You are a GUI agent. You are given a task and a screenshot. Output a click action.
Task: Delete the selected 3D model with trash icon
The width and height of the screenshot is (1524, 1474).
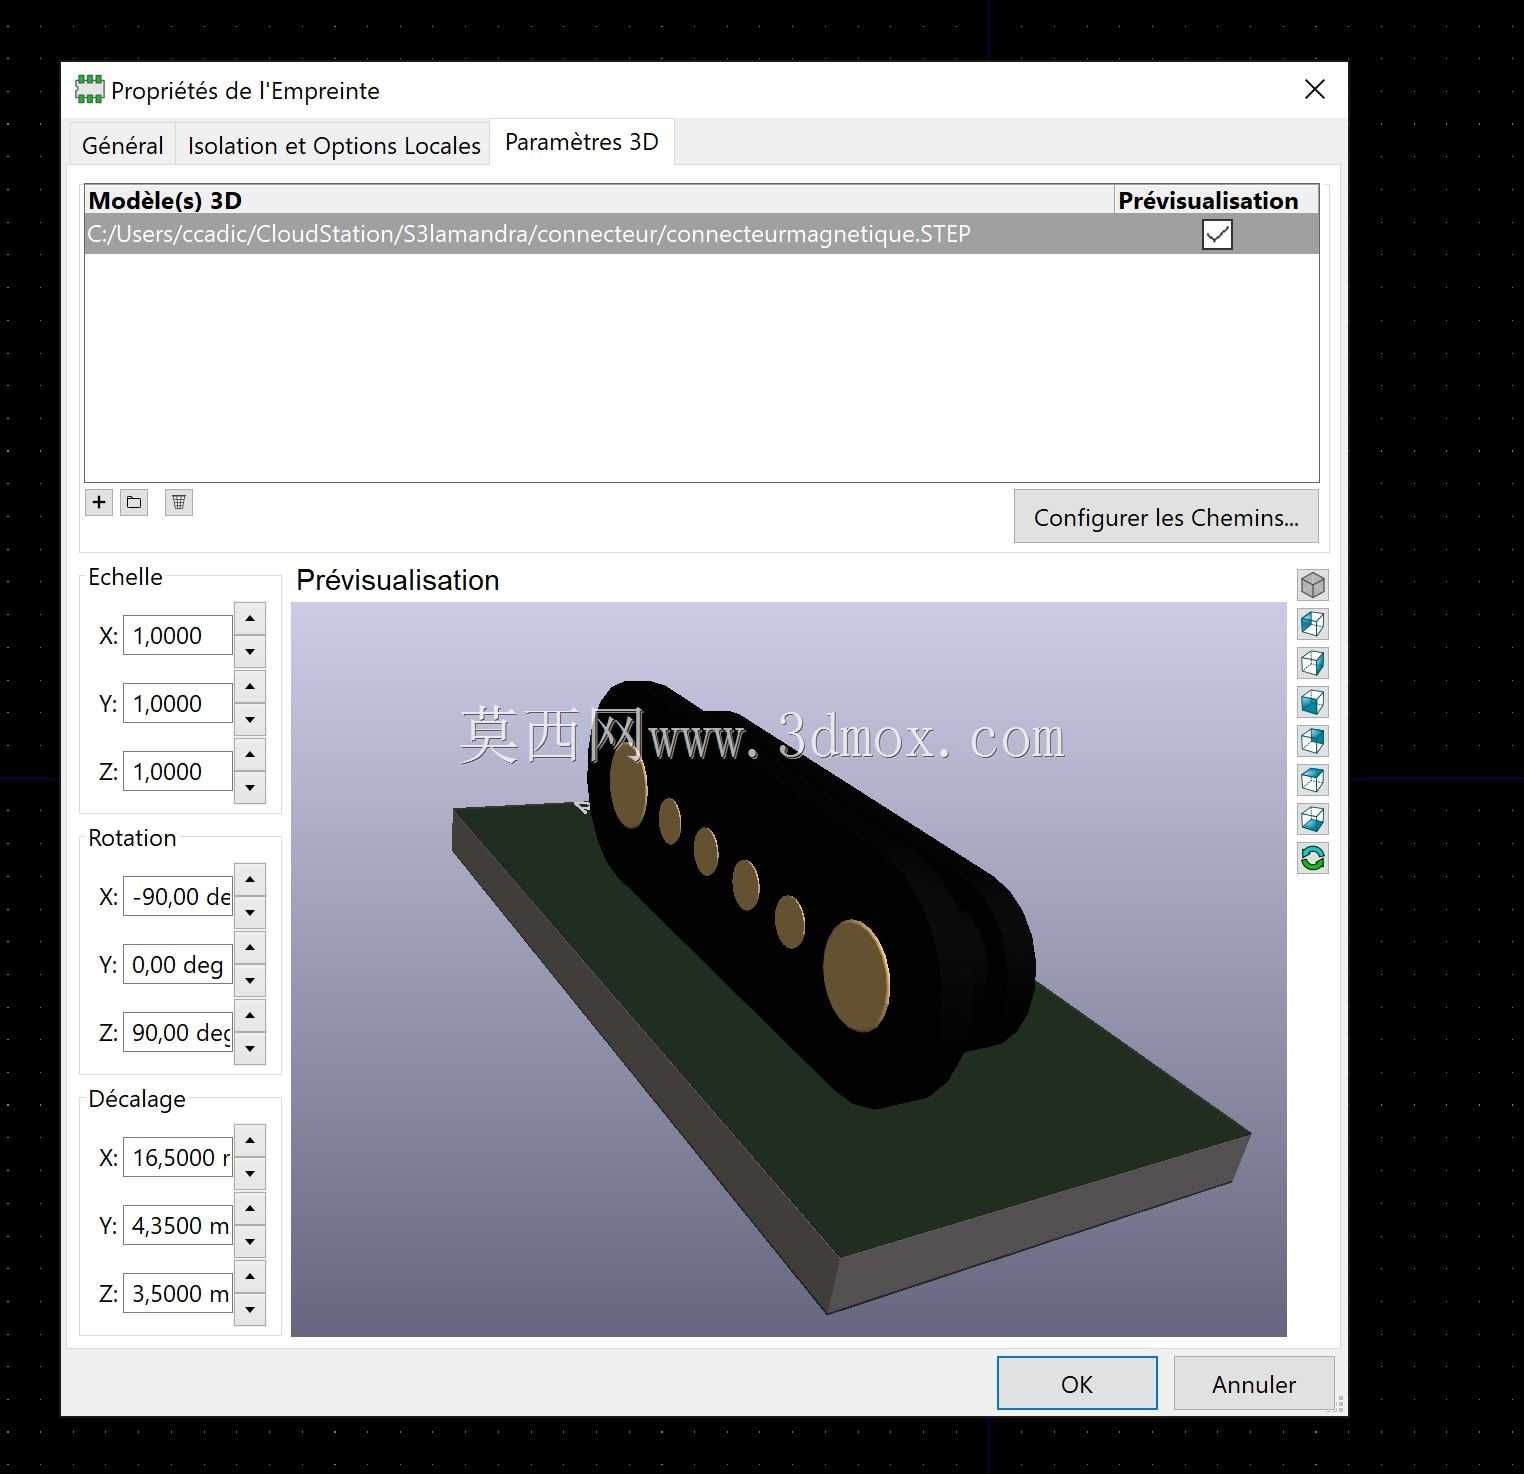pos(178,502)
